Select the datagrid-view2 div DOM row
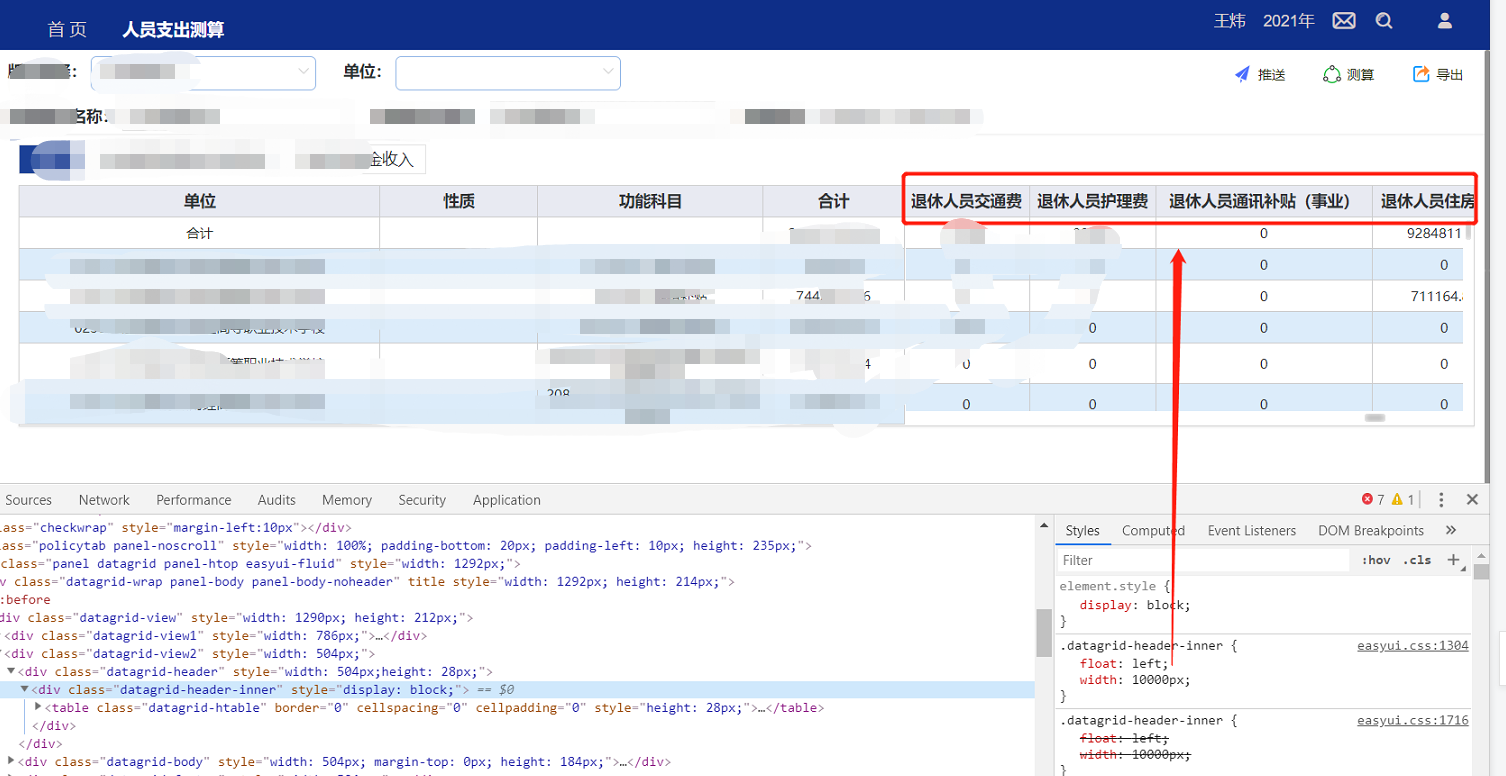 [517, 653]
